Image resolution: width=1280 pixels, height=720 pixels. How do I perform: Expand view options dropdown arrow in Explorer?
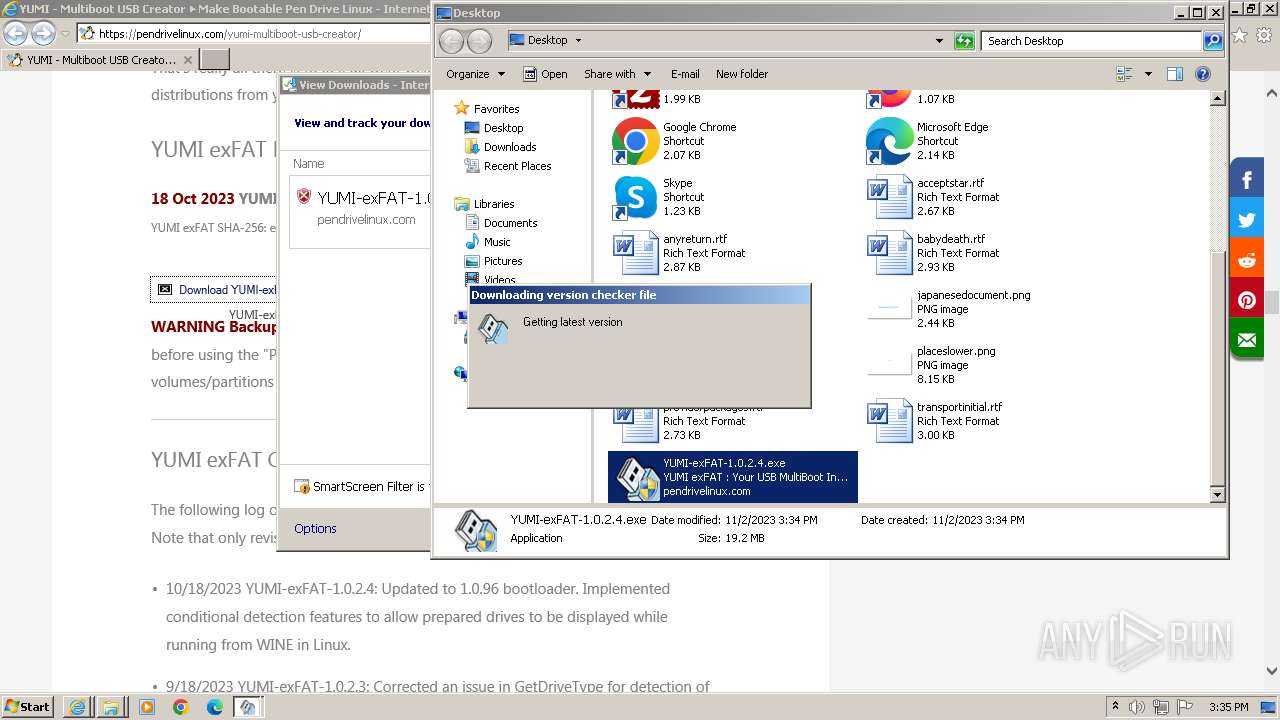point(1148,74)
